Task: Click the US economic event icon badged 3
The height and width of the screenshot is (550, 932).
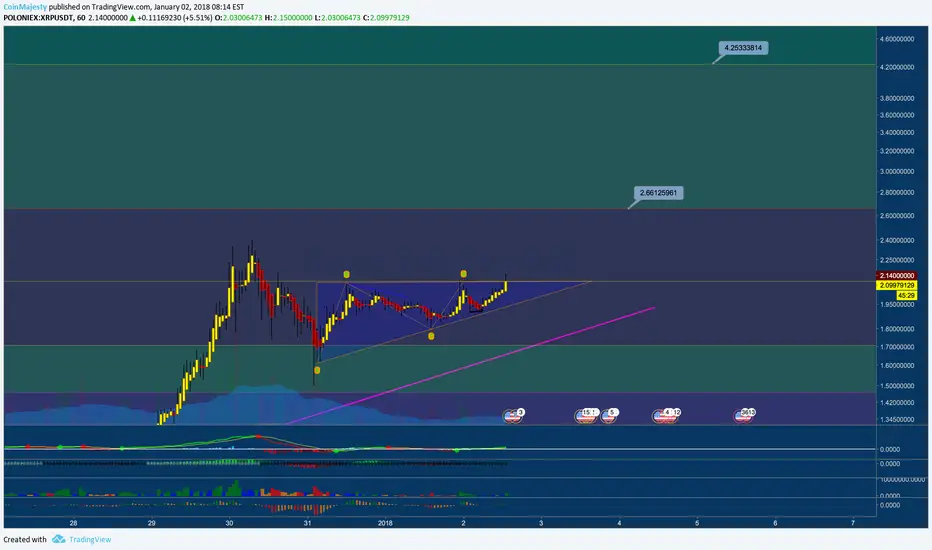Action: coord(513,416)
